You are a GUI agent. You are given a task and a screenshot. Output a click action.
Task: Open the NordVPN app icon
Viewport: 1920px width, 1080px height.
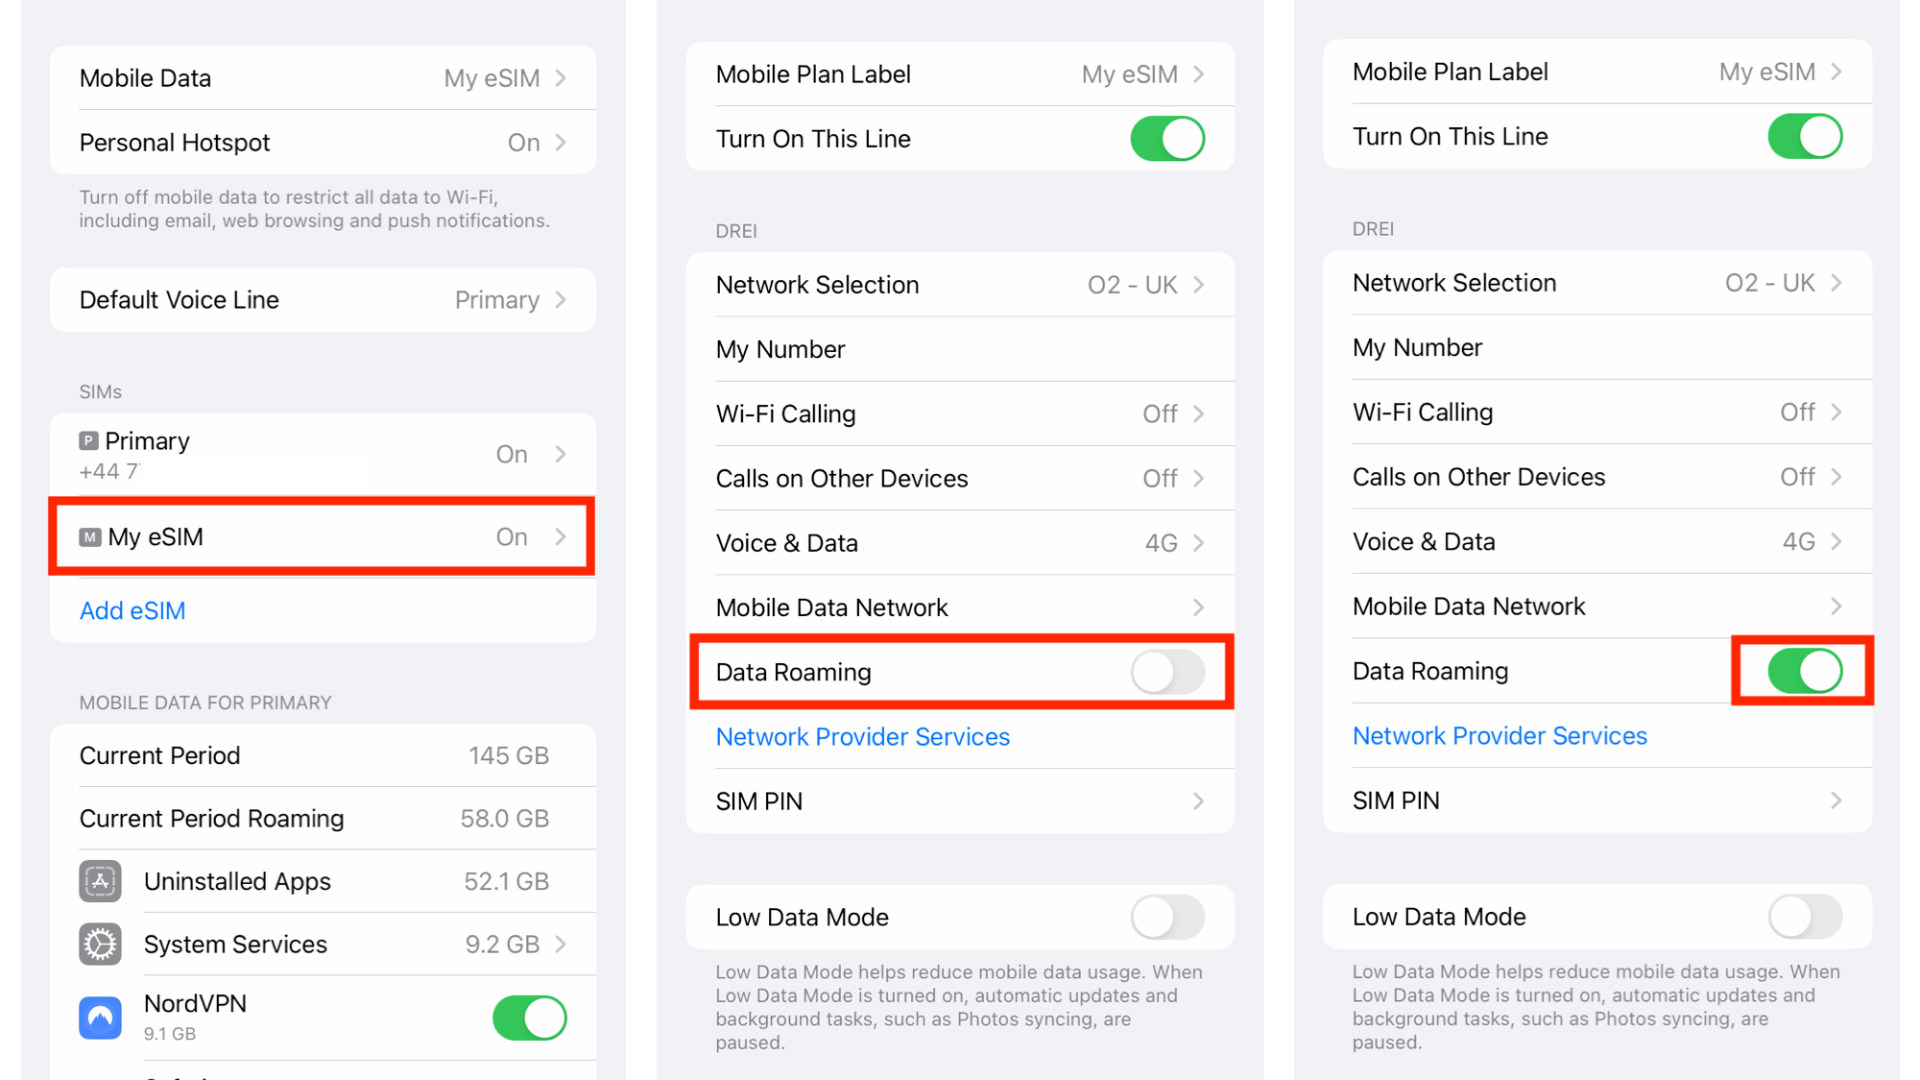coord(100,1018)
